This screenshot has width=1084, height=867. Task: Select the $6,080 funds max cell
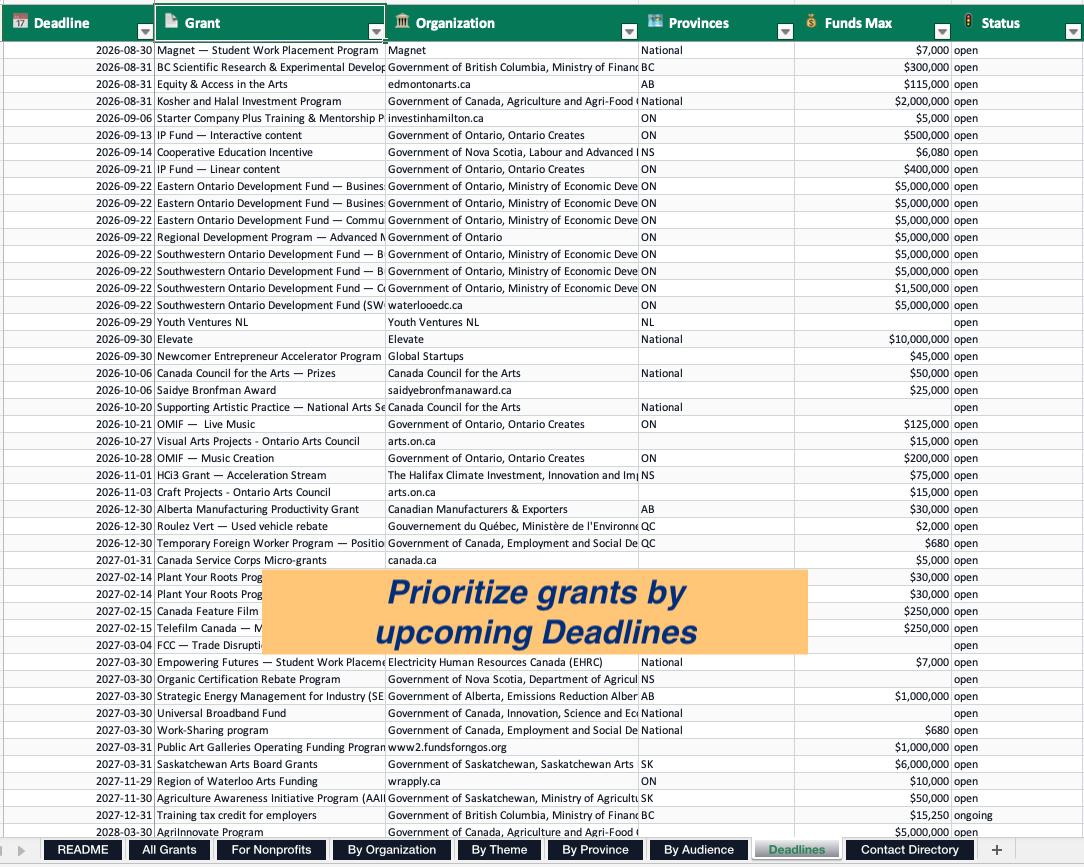(873, 152)
